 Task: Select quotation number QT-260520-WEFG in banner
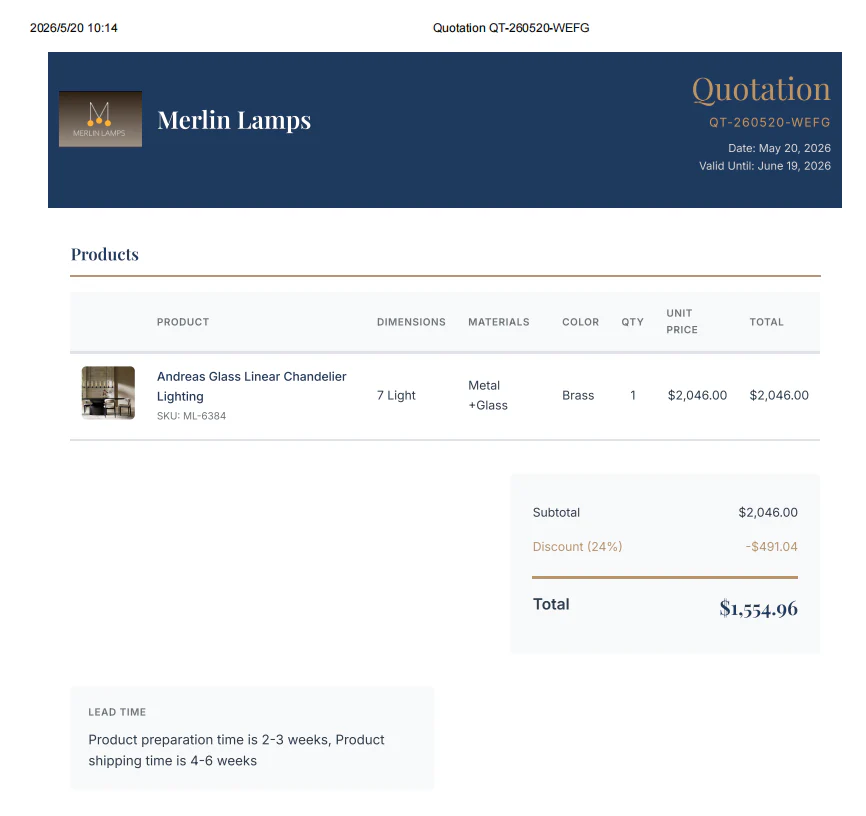point(770,123)
